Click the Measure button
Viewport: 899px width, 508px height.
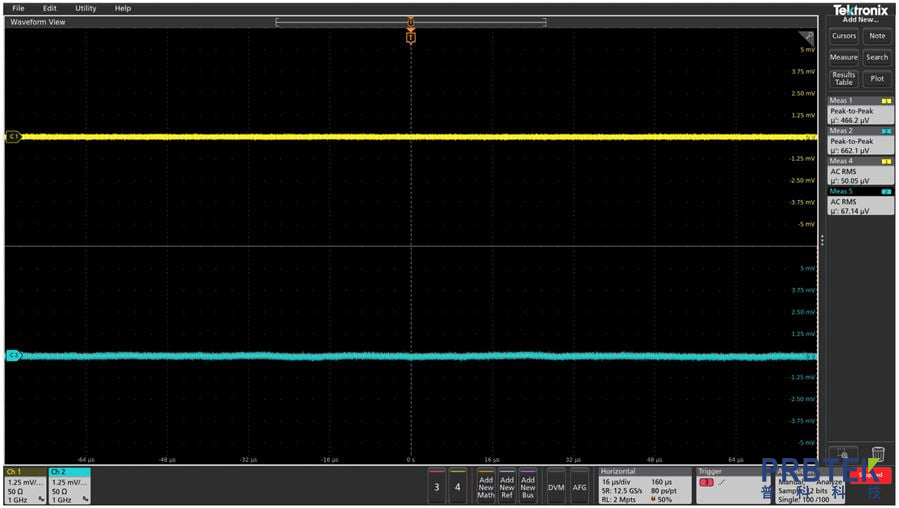click(844, 57)
